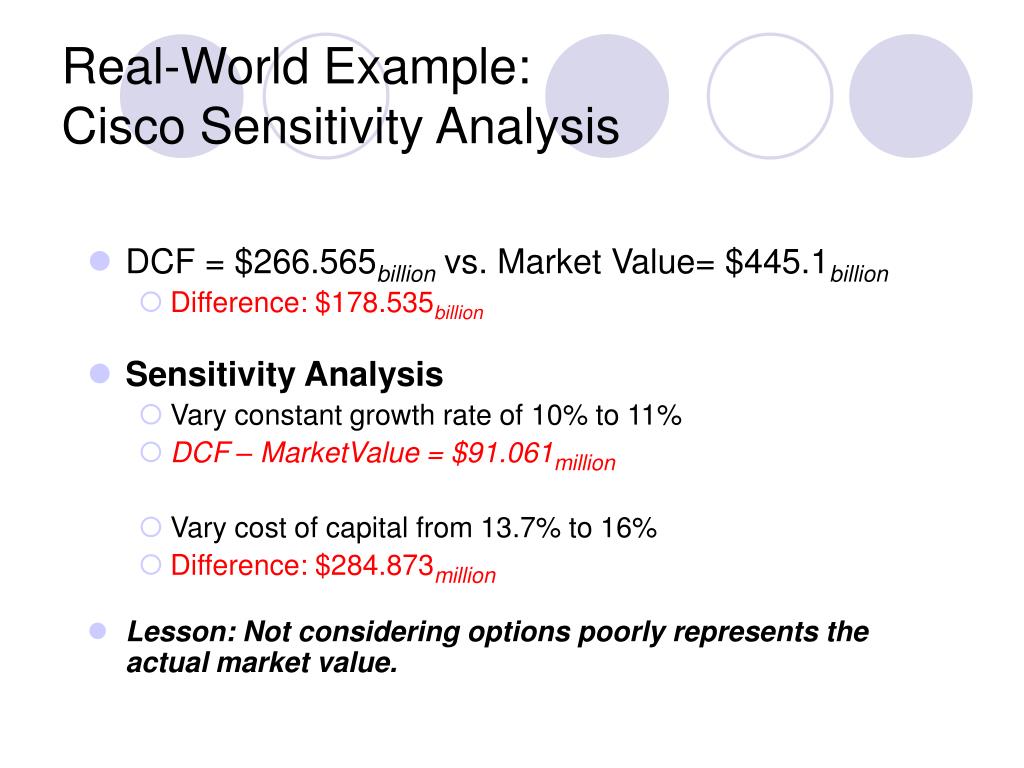Viewport: 1024px width, 768px height.
Task: Click the hollow bullet next to 'Difference: $178.535'
Action: click(x=151, y=302)
